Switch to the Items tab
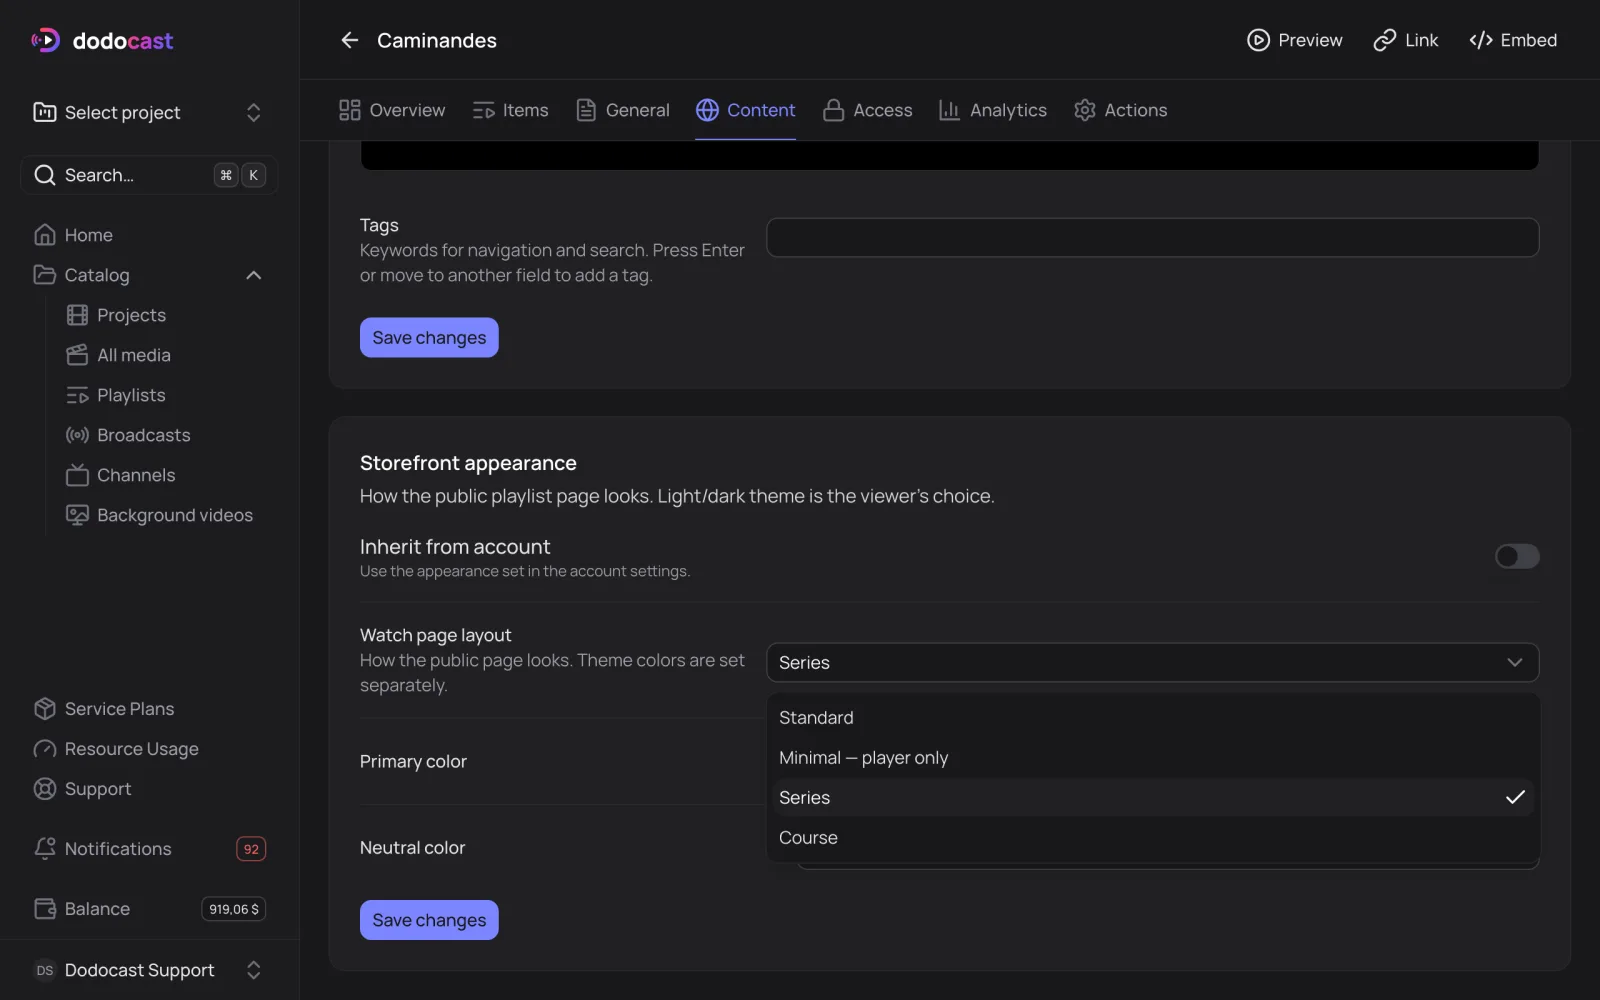 [510, 110]
